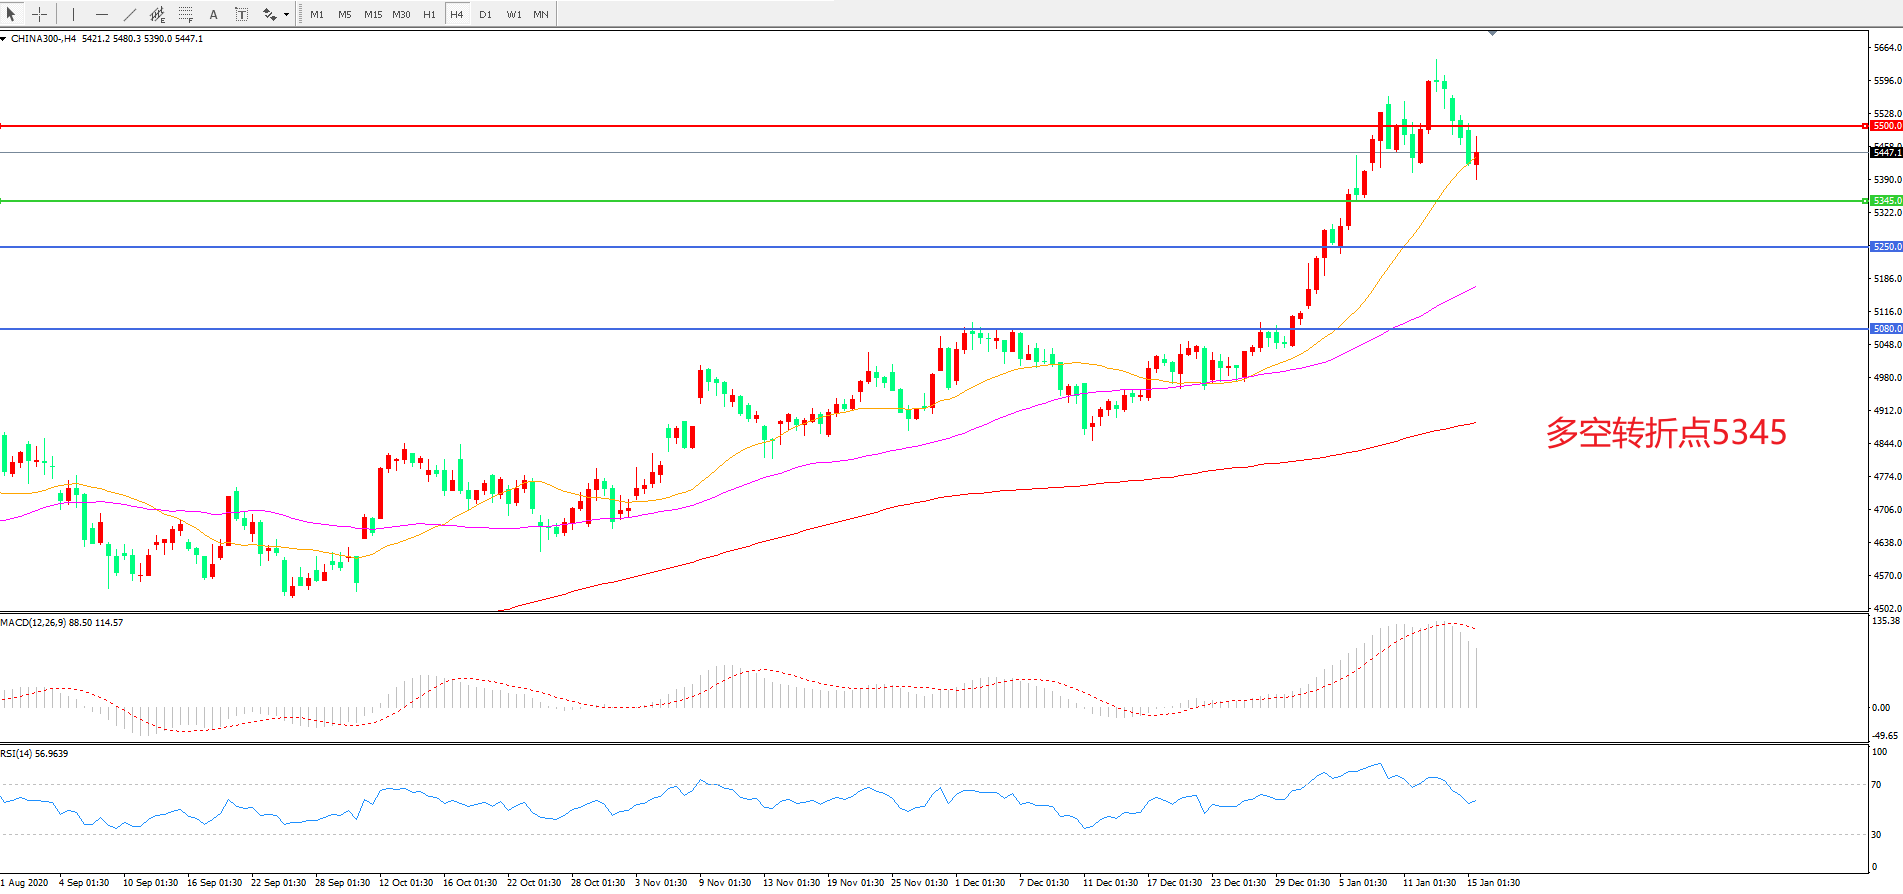The width and height of the screenshot is (1903, 894).
Task: Select the horizontal line tool
Action: [x=101, y=14]
